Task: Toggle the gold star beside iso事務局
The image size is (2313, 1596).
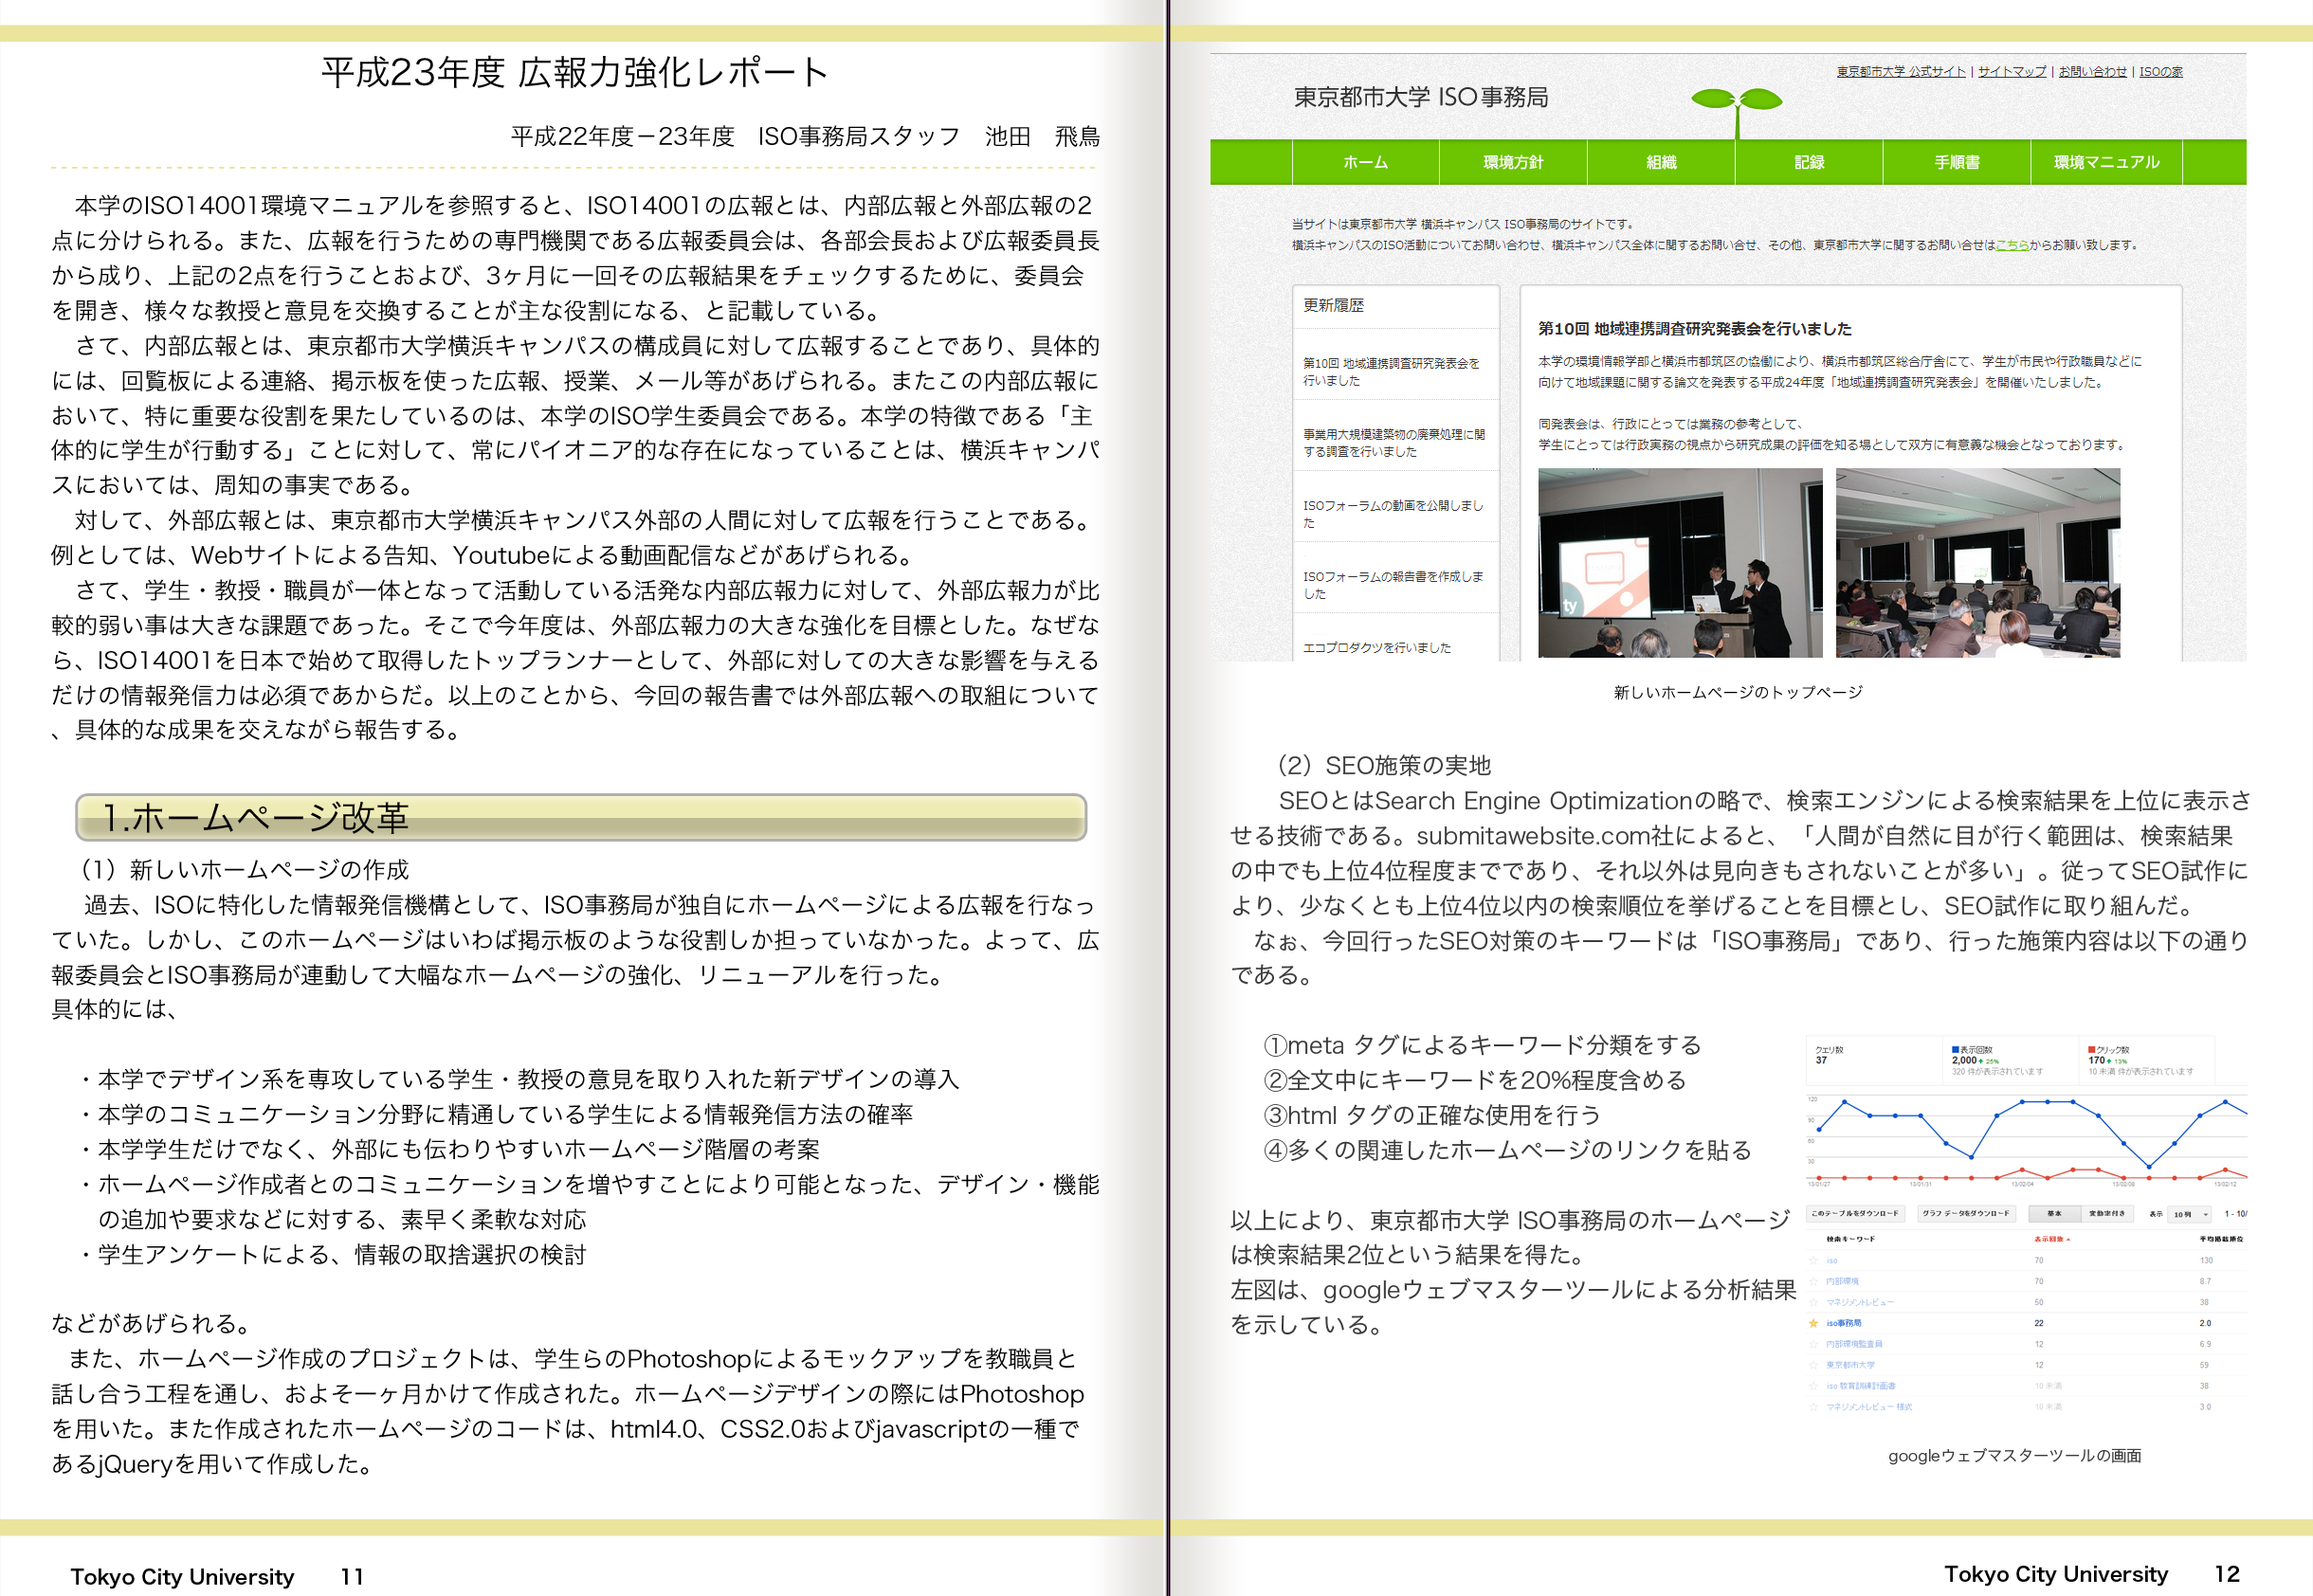Action: coord(1813,1323)
